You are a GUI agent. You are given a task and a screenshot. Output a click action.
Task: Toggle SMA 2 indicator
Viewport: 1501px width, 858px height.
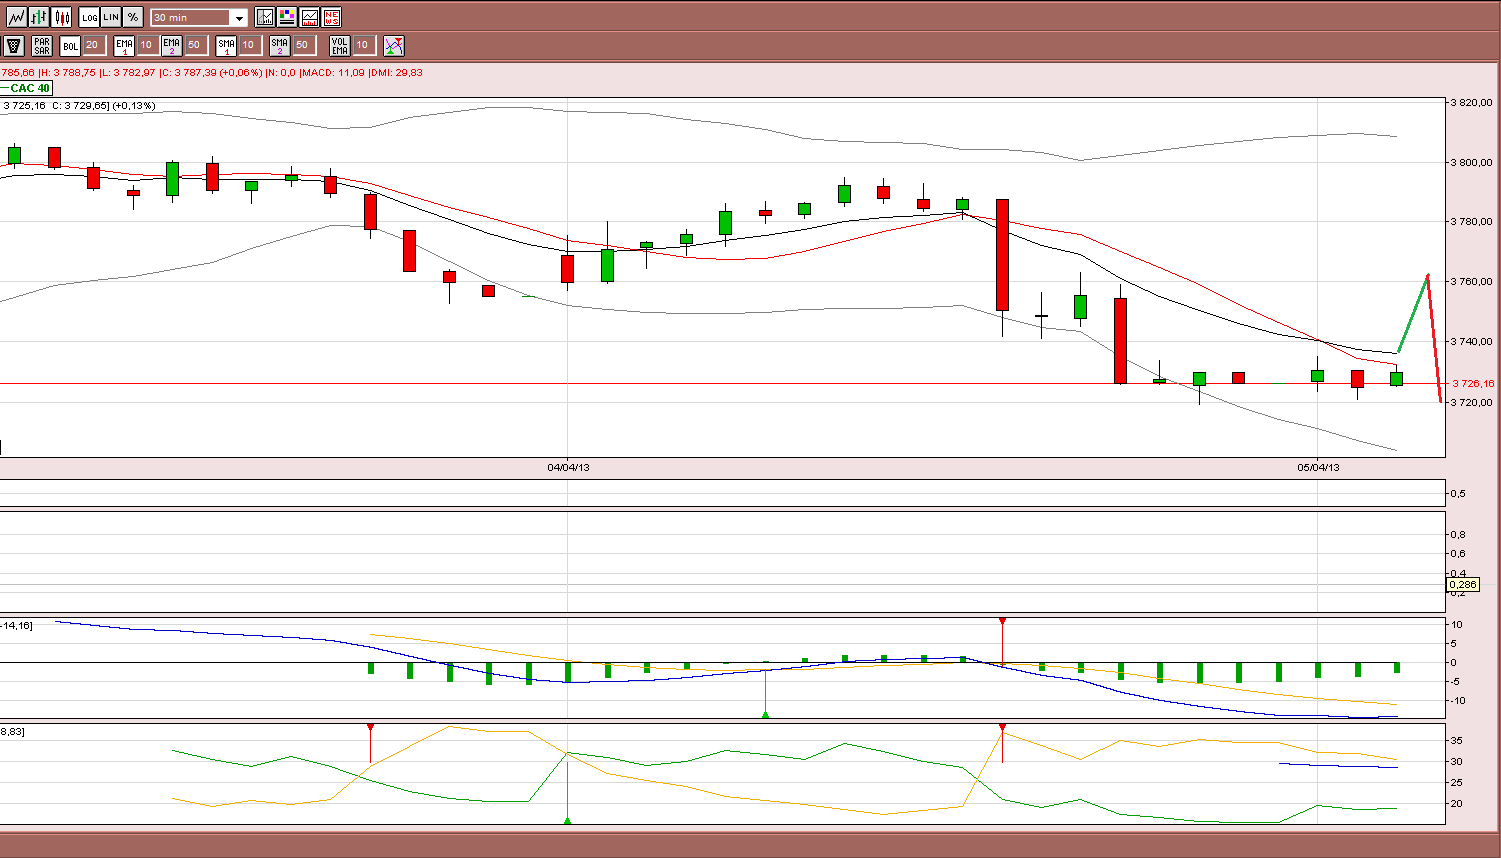pos(280,45)
